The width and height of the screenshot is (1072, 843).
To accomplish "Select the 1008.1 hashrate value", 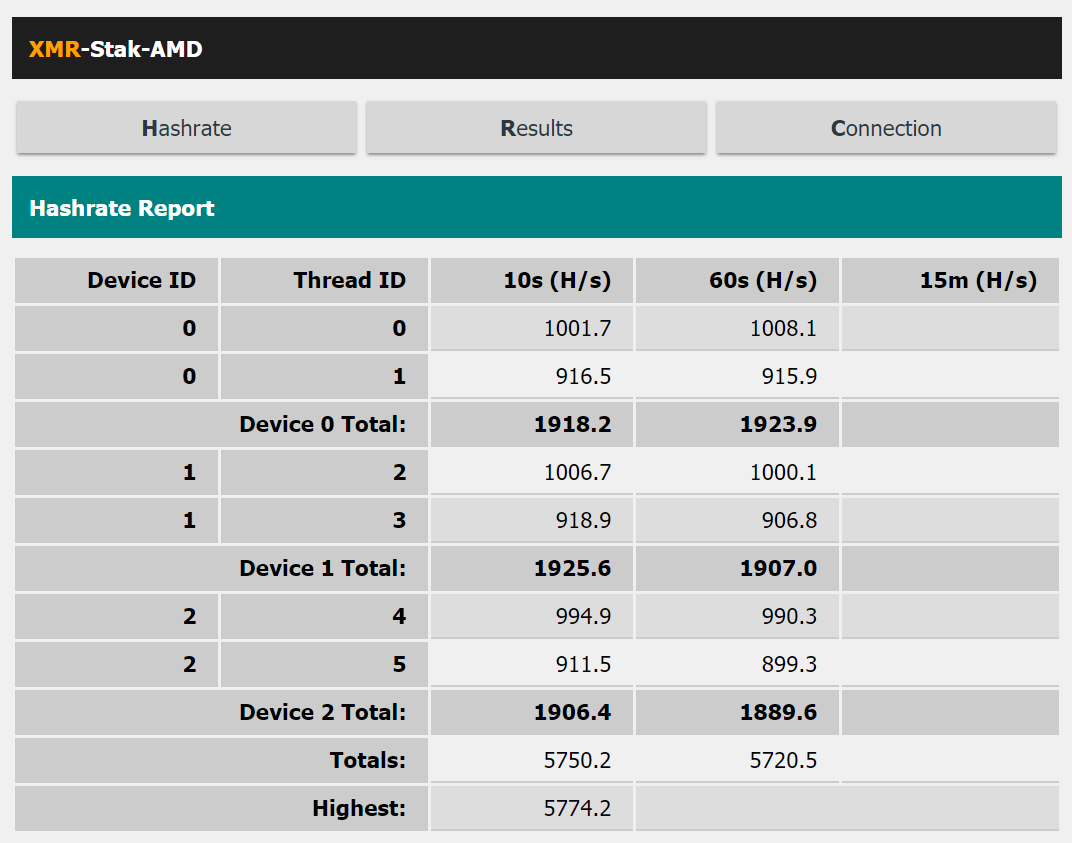I will click(x=783, y=329).
